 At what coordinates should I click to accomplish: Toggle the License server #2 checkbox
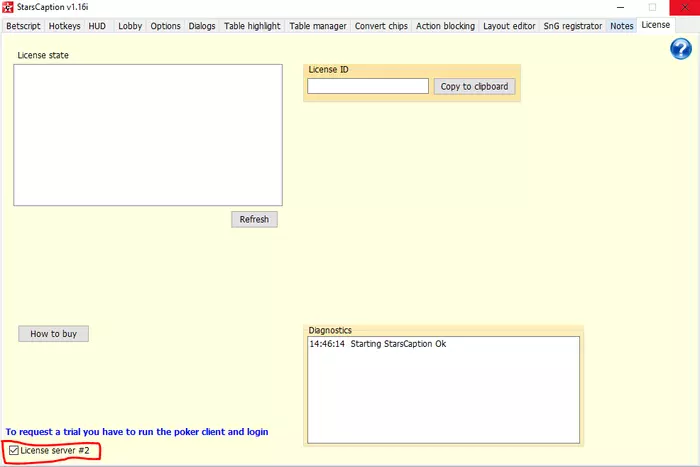[14, 450]
